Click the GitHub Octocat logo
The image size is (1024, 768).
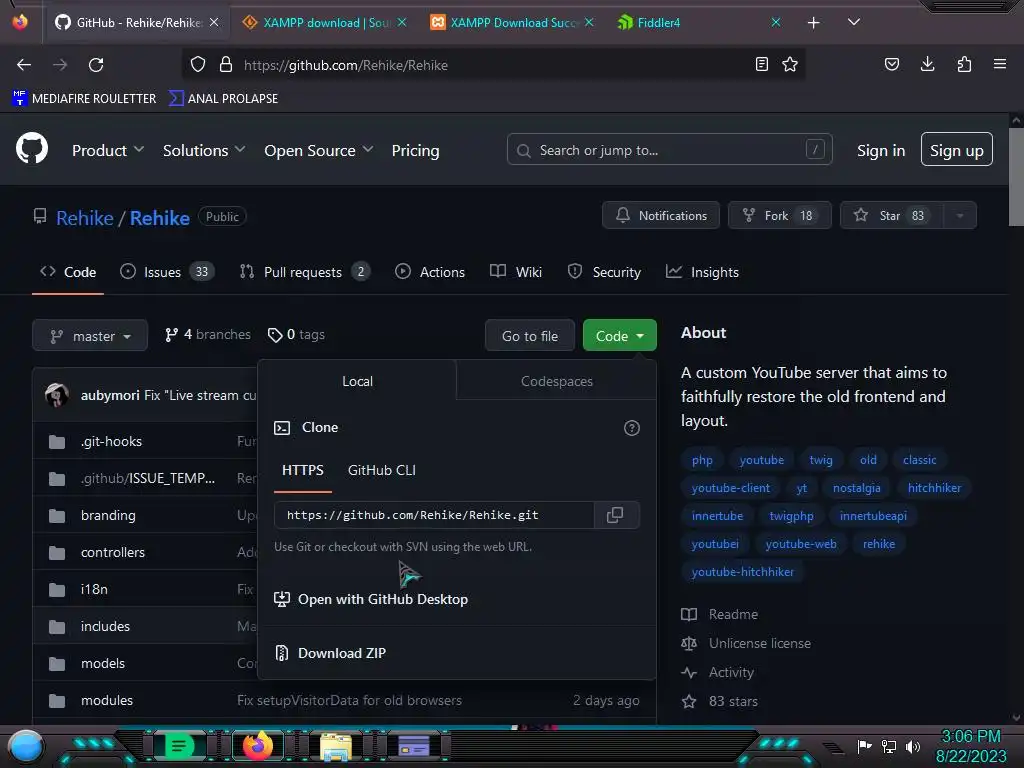tap(32, 148)
